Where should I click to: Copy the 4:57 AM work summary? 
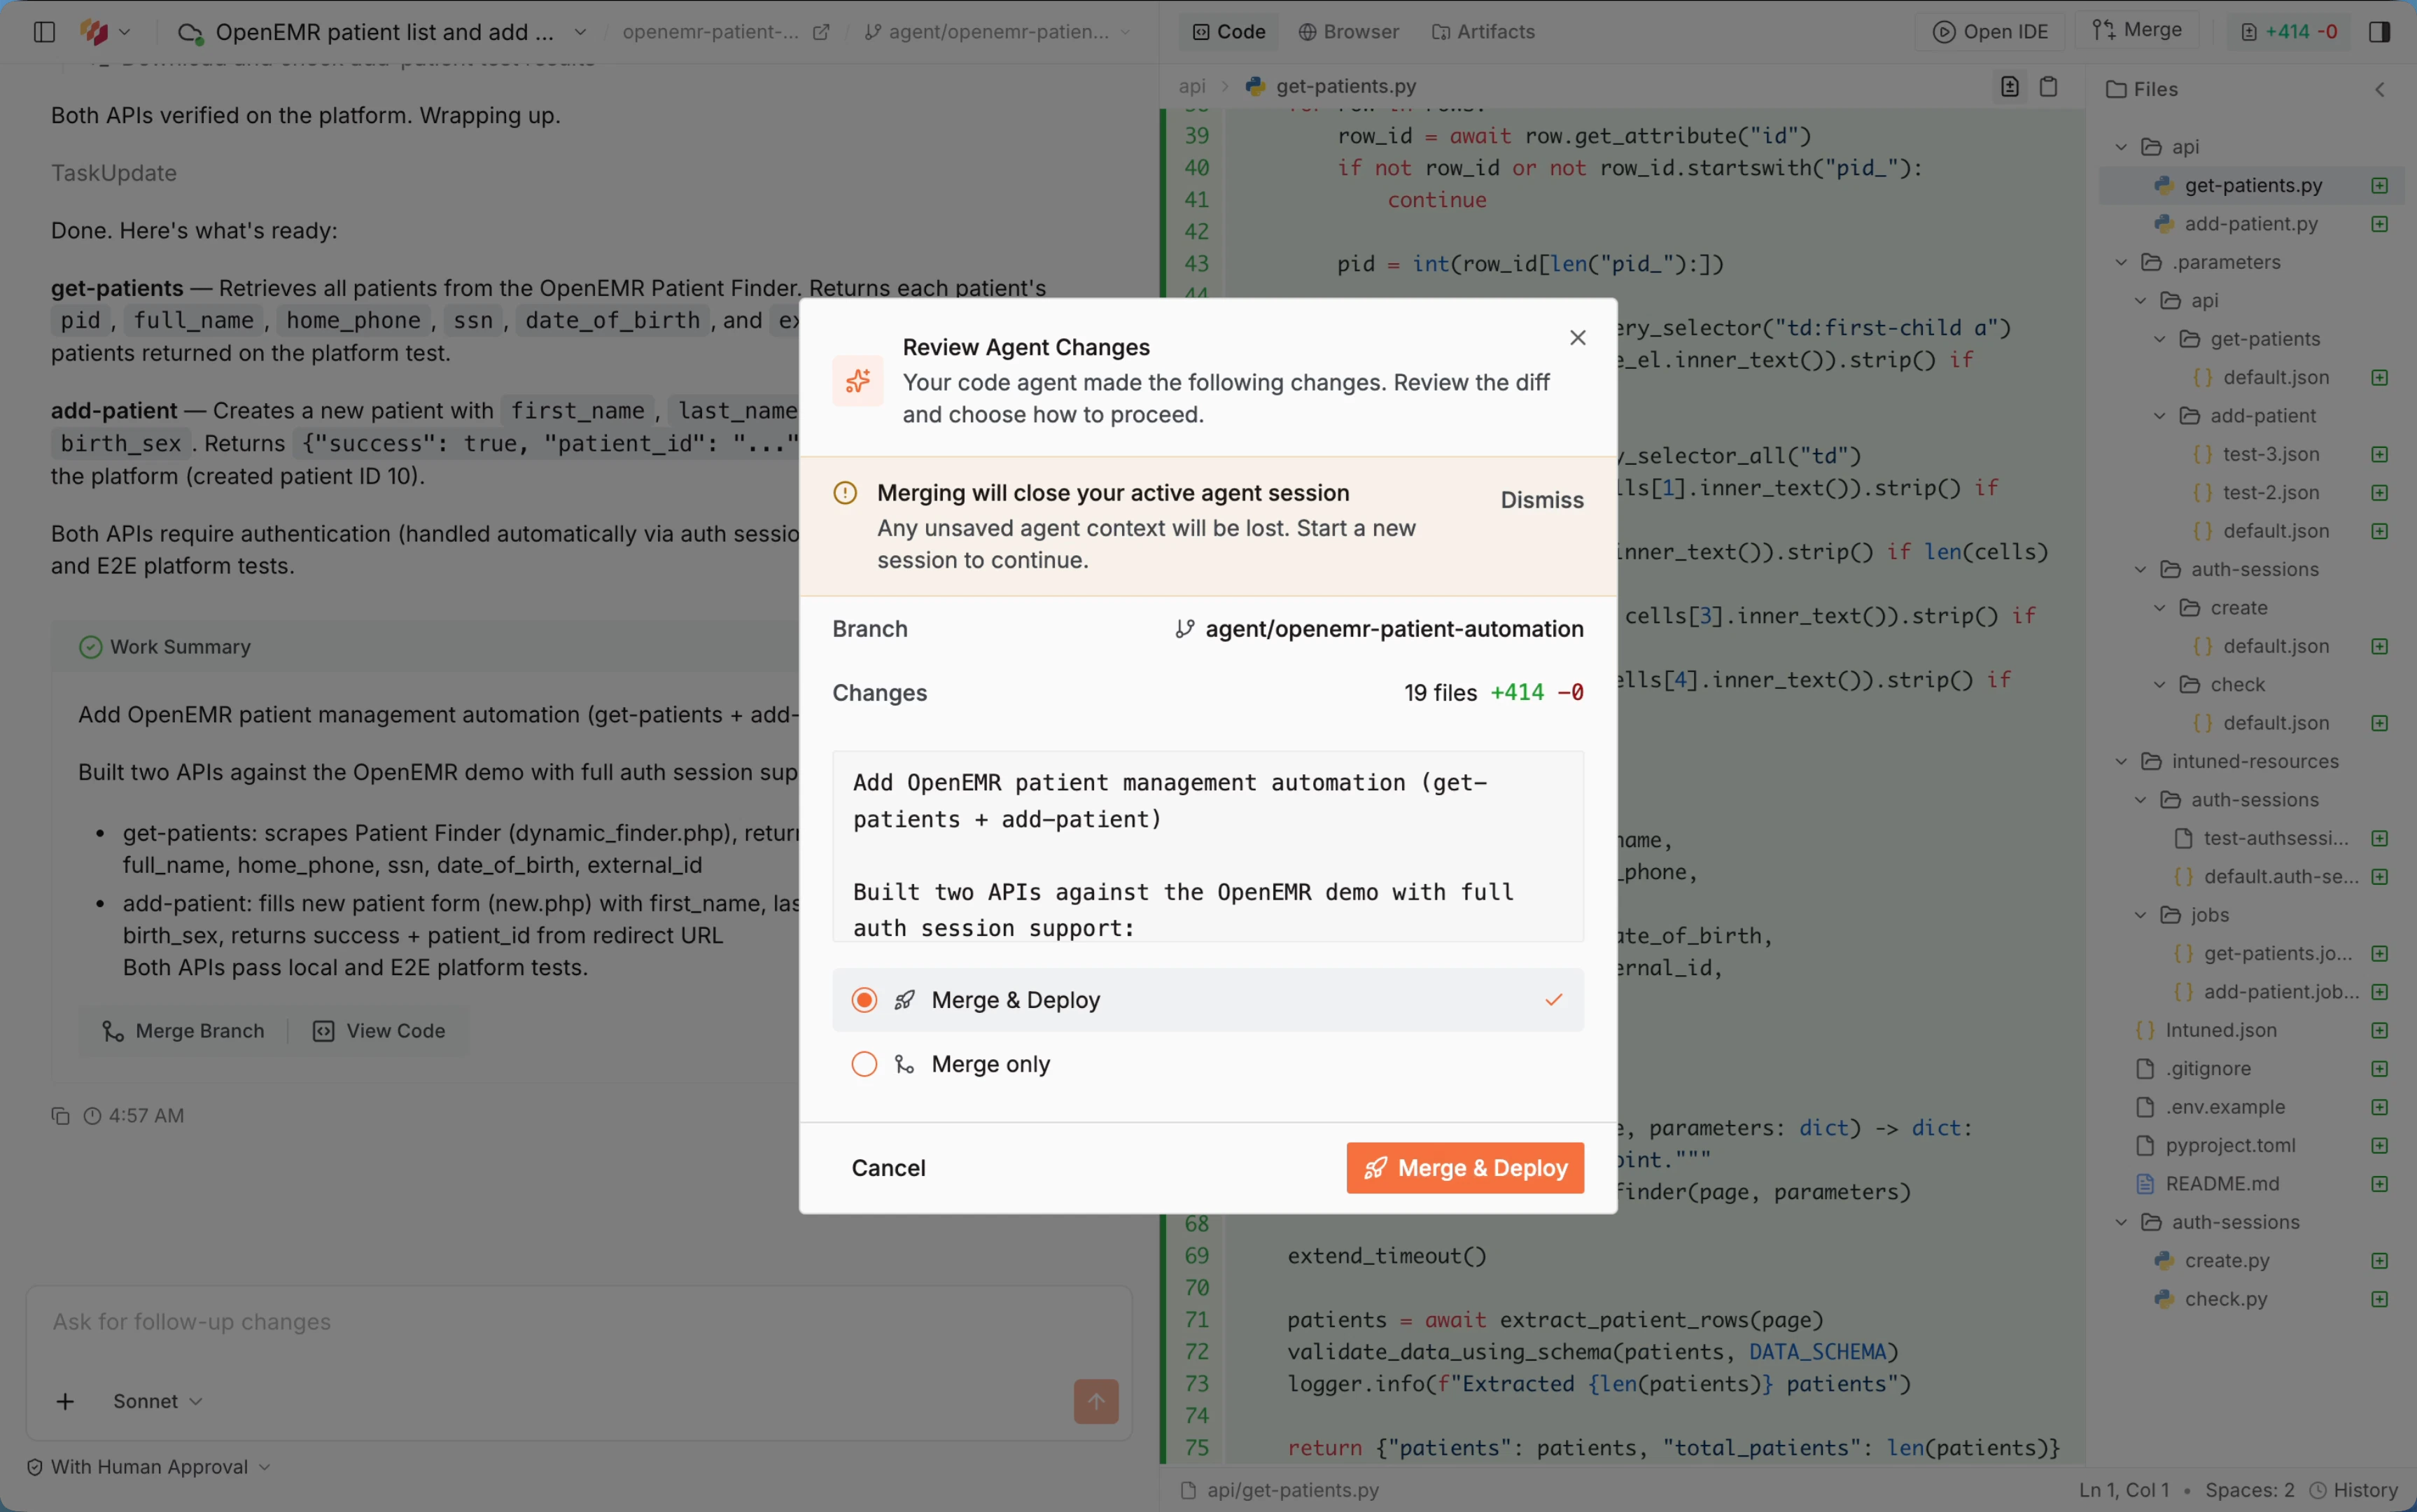[60, 1115]
